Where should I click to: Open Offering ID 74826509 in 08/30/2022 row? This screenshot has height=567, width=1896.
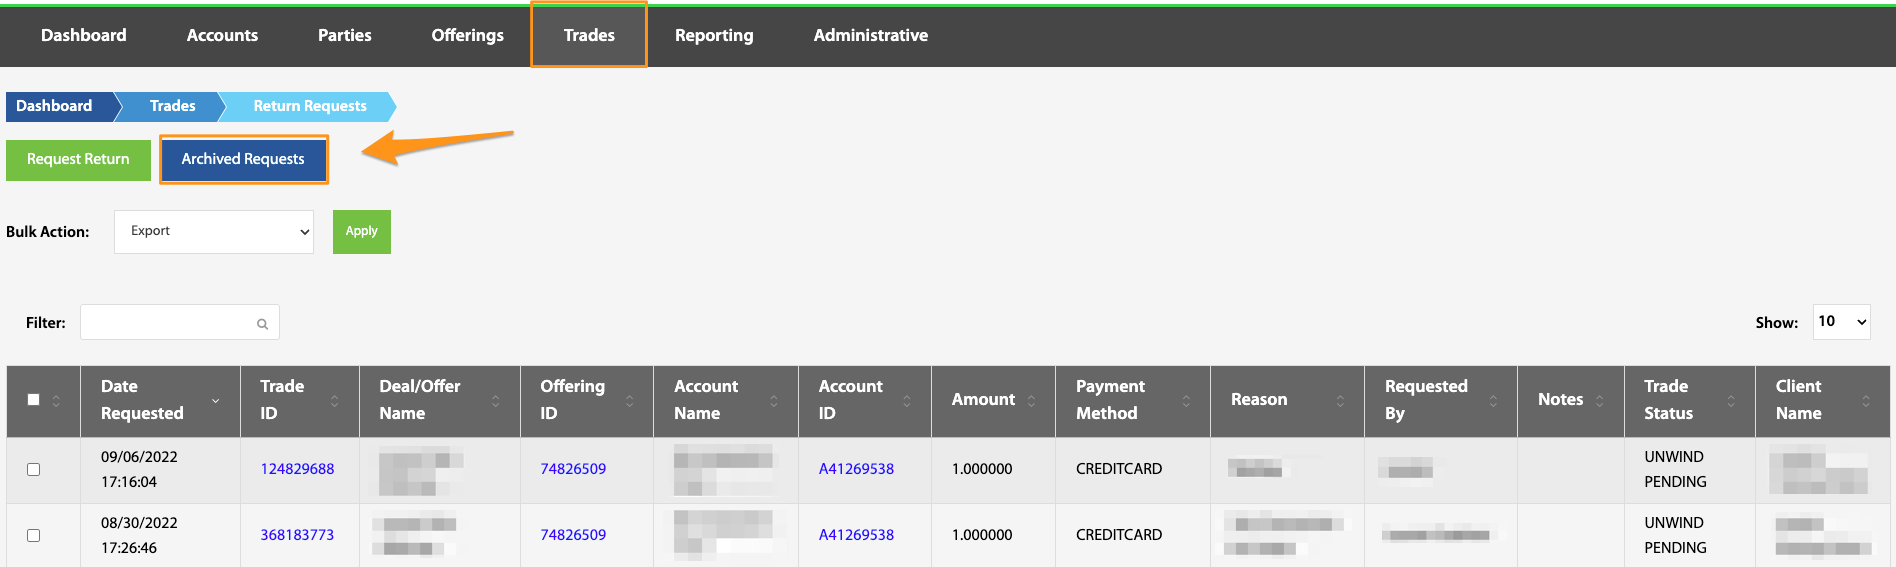pos(573,535)
